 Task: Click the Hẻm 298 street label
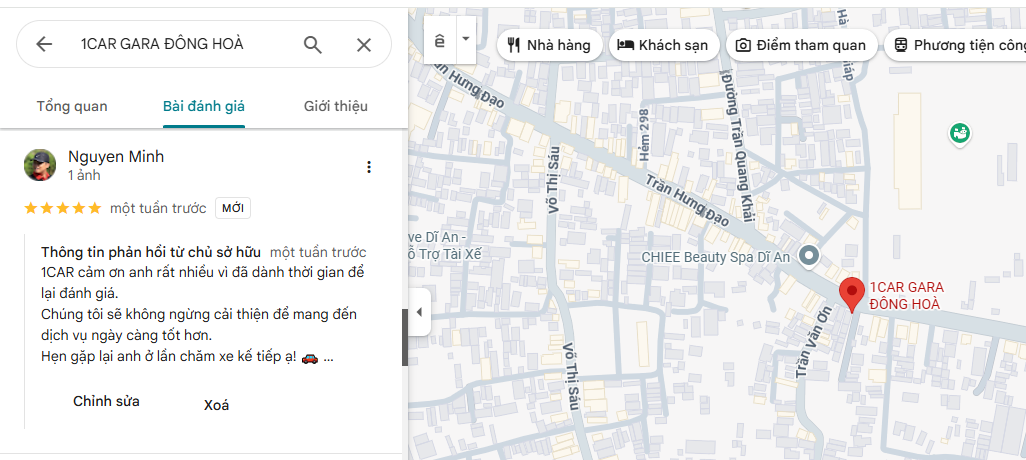(643, 135)
